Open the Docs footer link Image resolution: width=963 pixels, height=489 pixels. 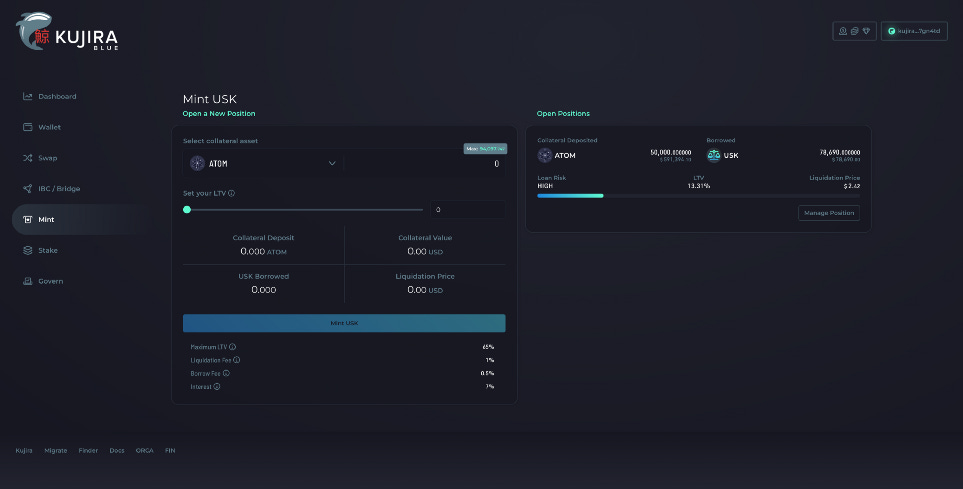click(117, 450)
